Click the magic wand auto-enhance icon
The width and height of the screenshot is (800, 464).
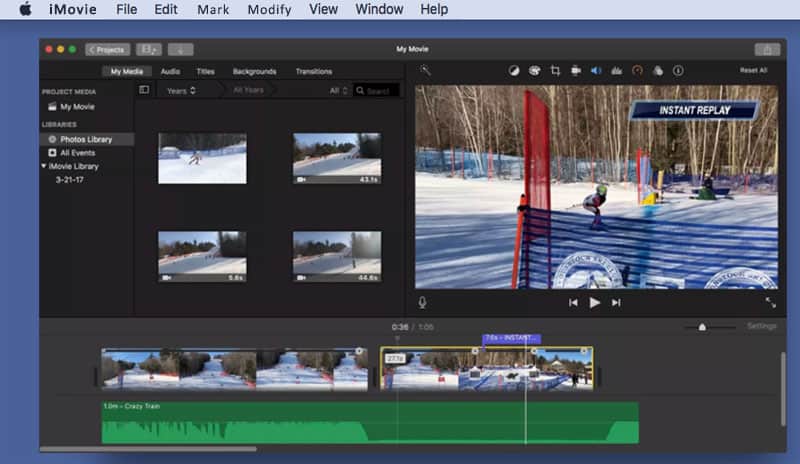click(x=425, y=70)
